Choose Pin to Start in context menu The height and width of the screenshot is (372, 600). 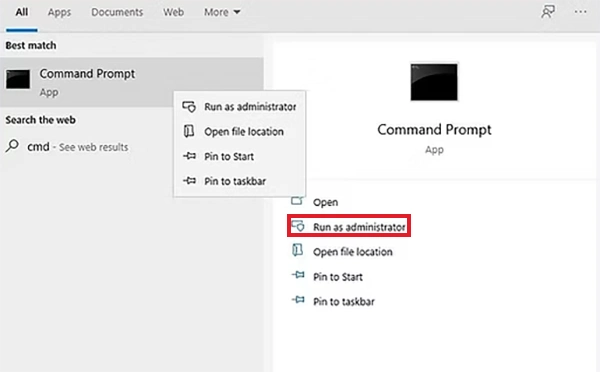240,156
